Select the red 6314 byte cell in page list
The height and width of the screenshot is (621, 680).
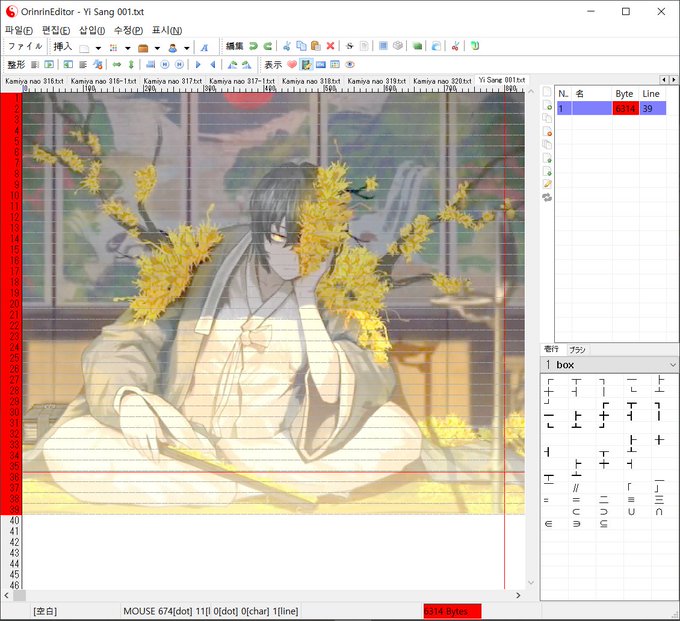click(x=625, y=108)
